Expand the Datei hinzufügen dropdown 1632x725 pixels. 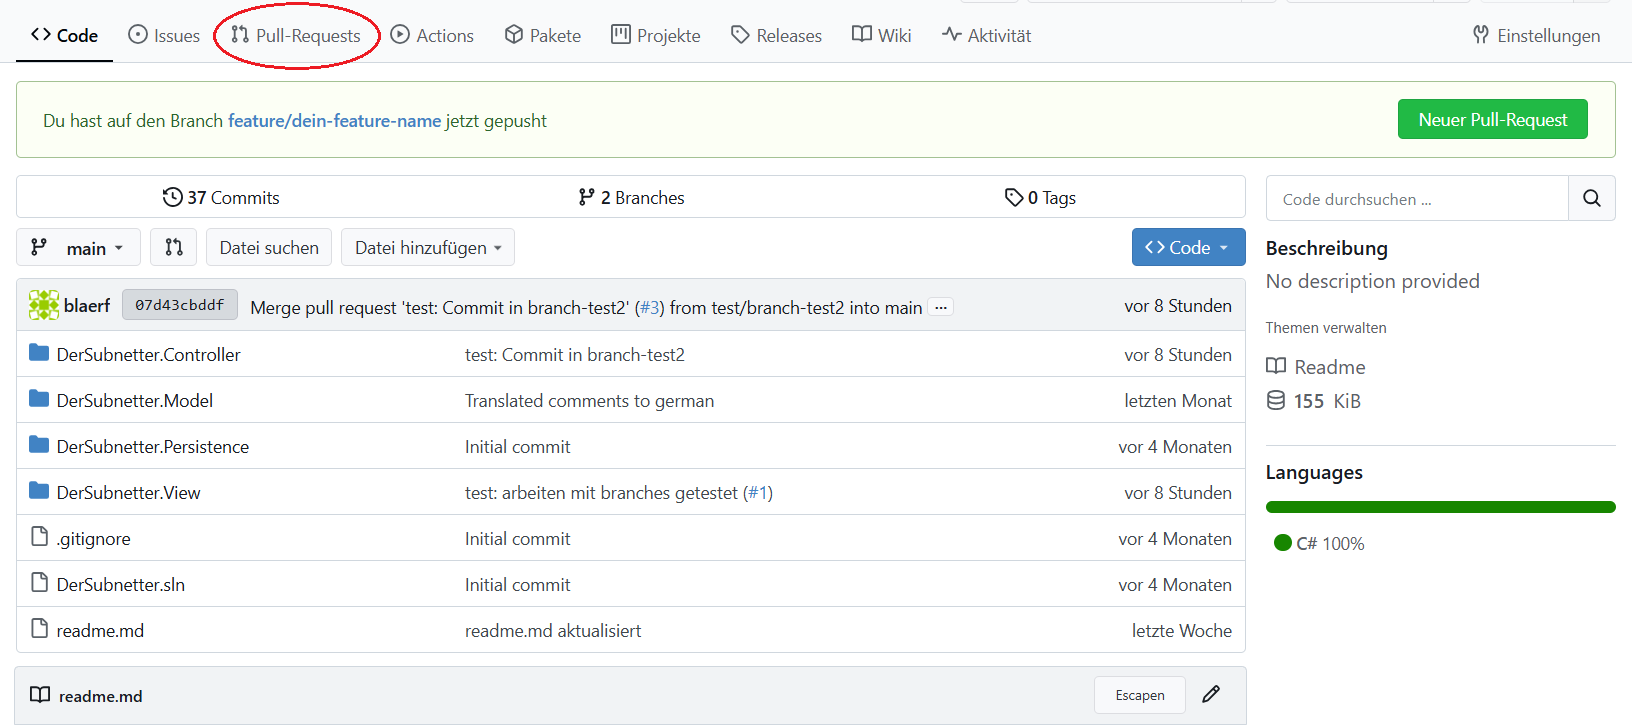[x=428, y=248]
